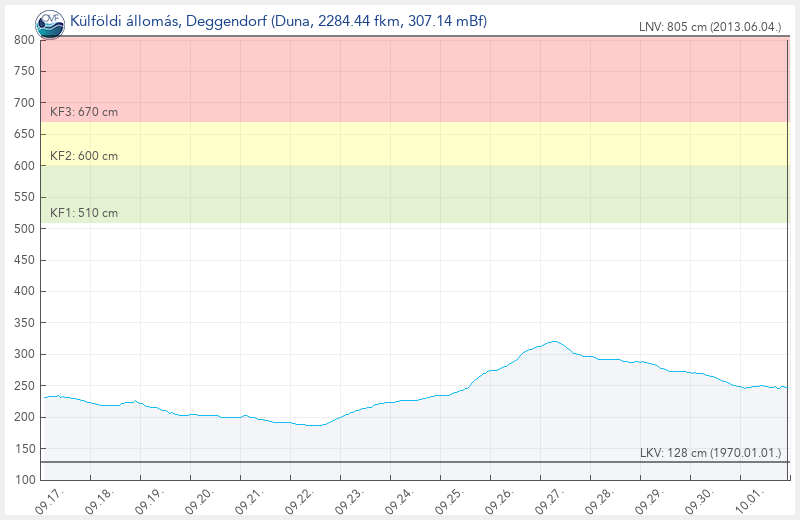
Task: Click the Deggendorf station chart title
Action: (x=278, y=20)
